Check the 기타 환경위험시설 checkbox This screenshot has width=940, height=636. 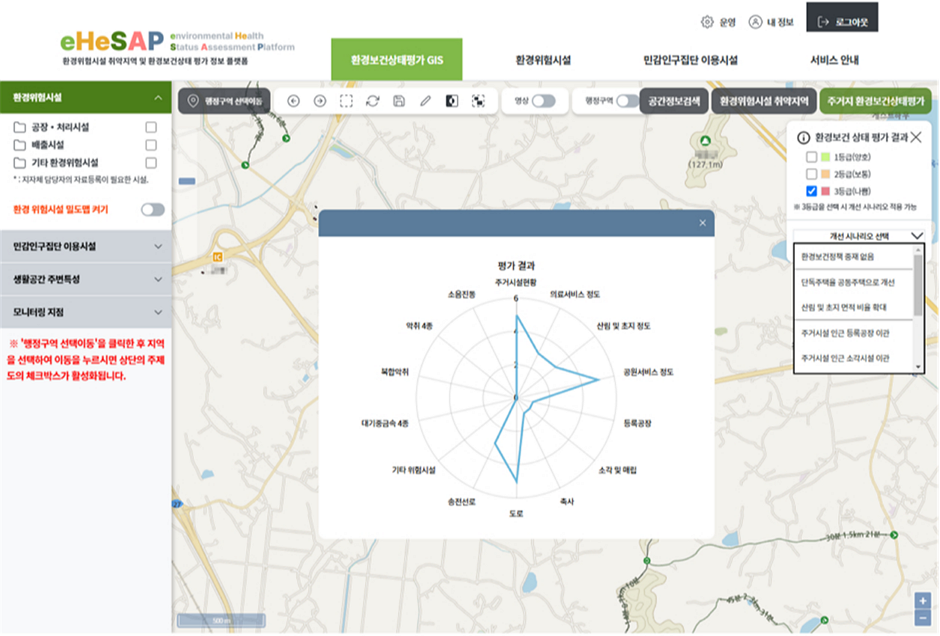[x=151, y=163]
